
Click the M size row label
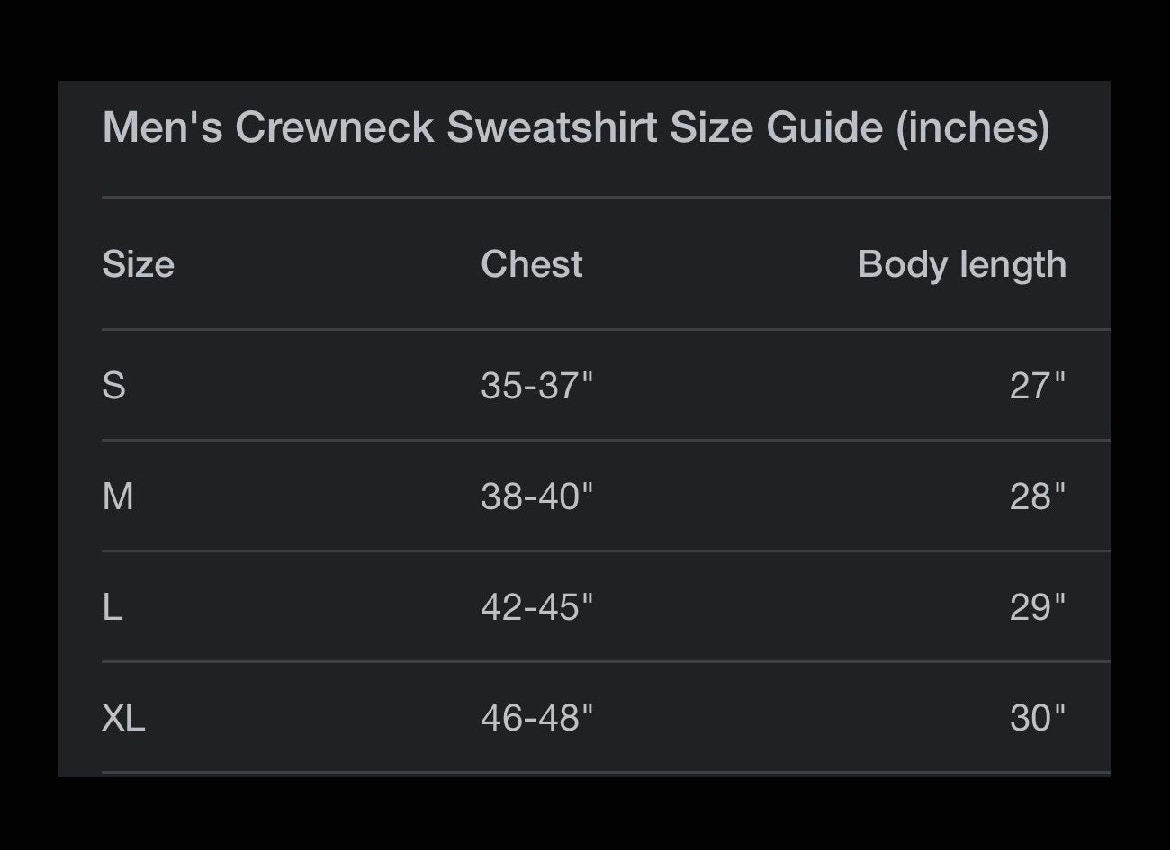pos(118,496)
